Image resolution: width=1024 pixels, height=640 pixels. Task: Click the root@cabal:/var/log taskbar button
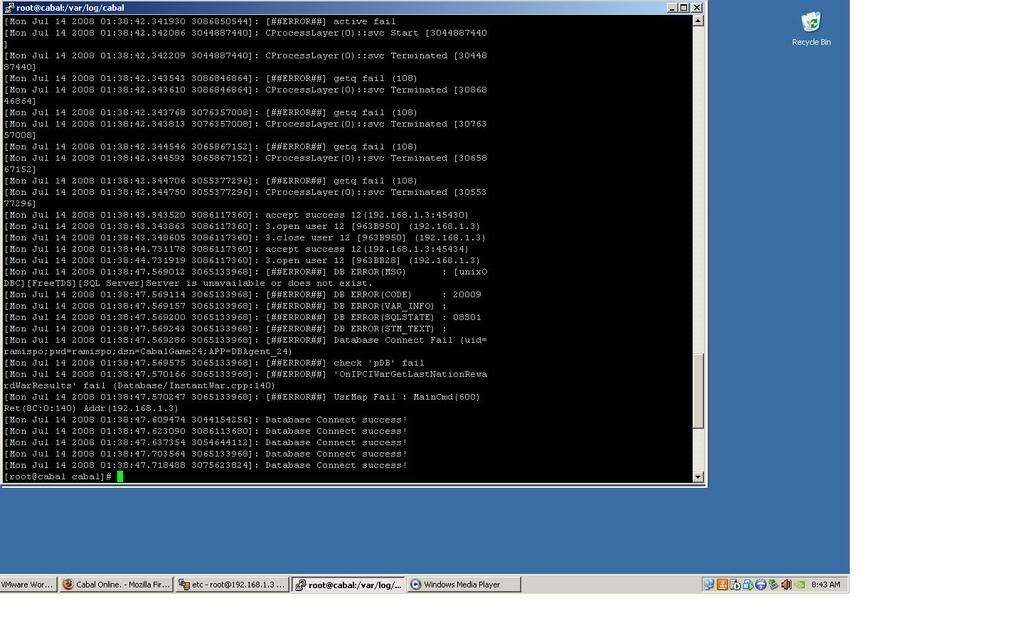pos(348,585)
